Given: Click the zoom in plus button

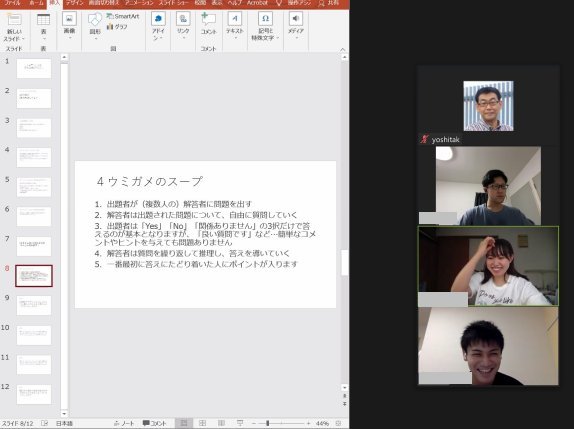Looking at the screenshot, I should coord(309,423).
